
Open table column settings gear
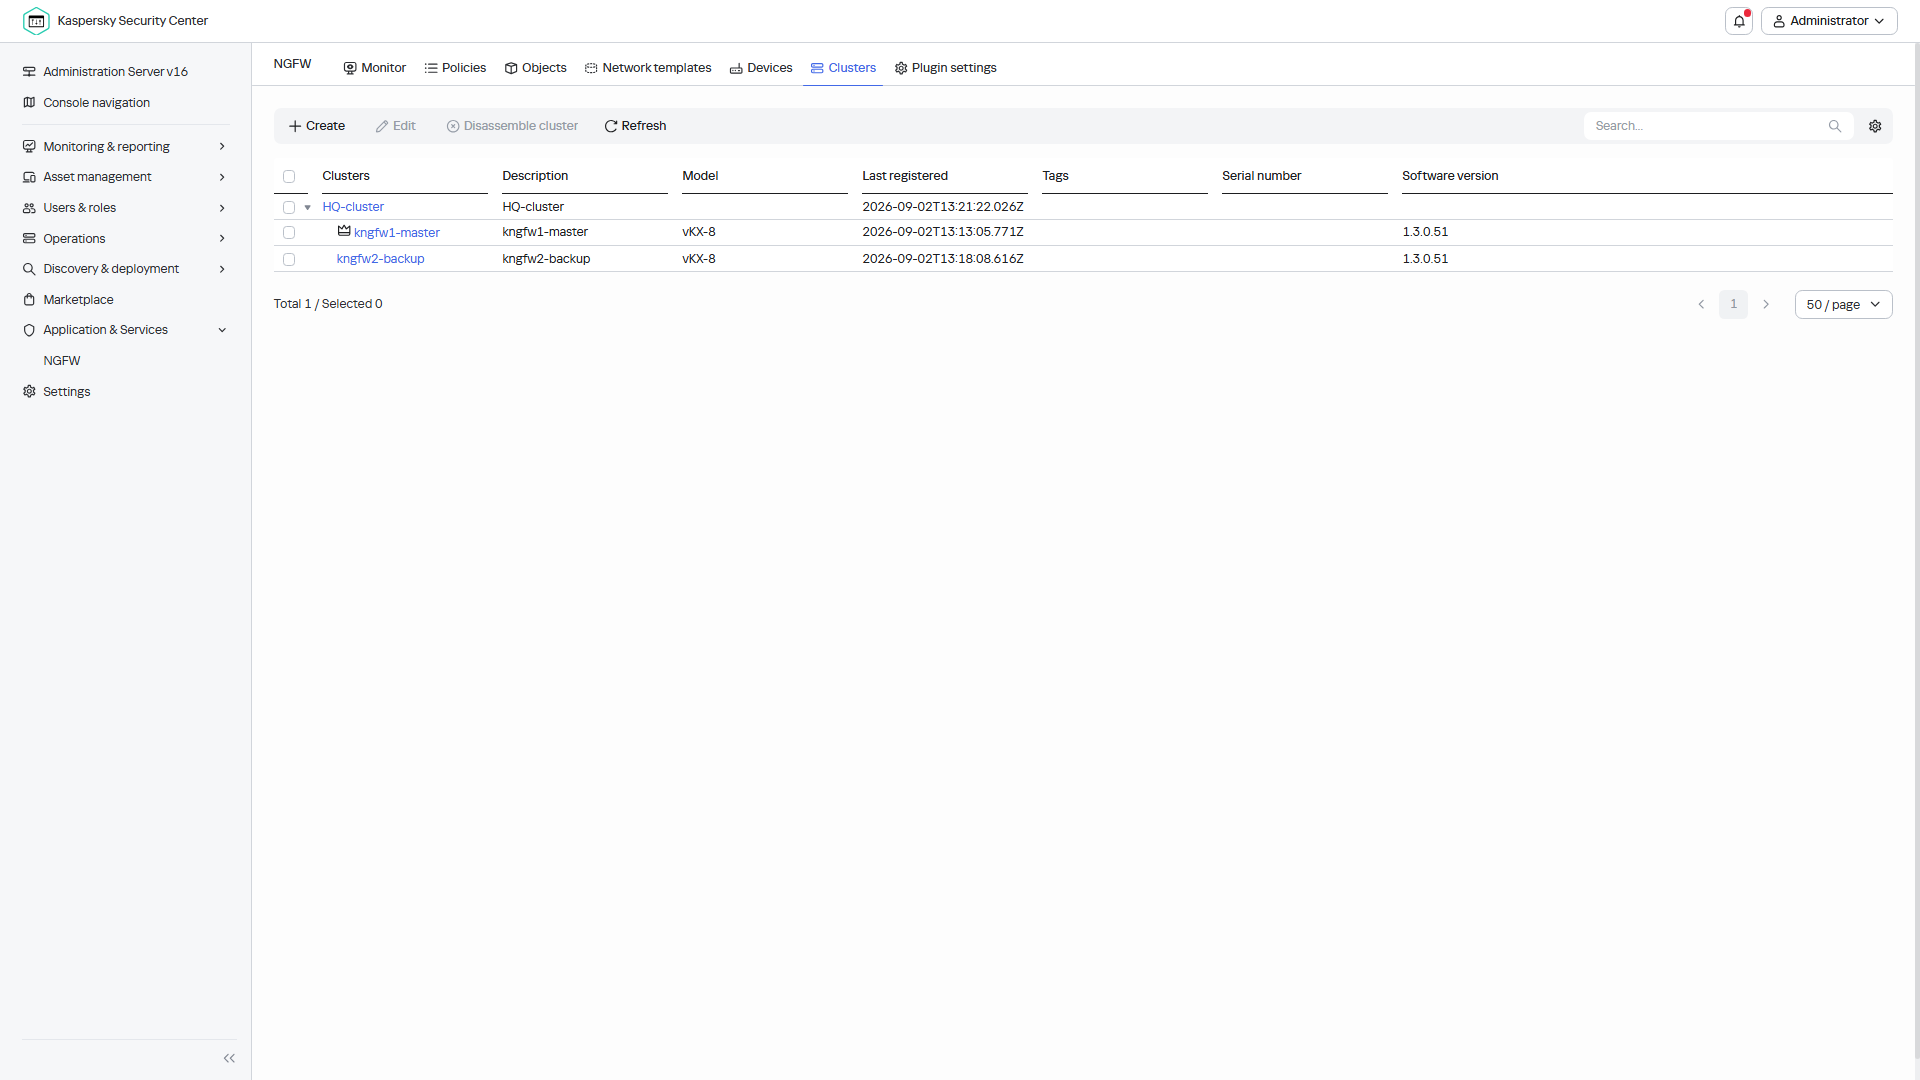pyautogui.click(x=1875, y=126)
